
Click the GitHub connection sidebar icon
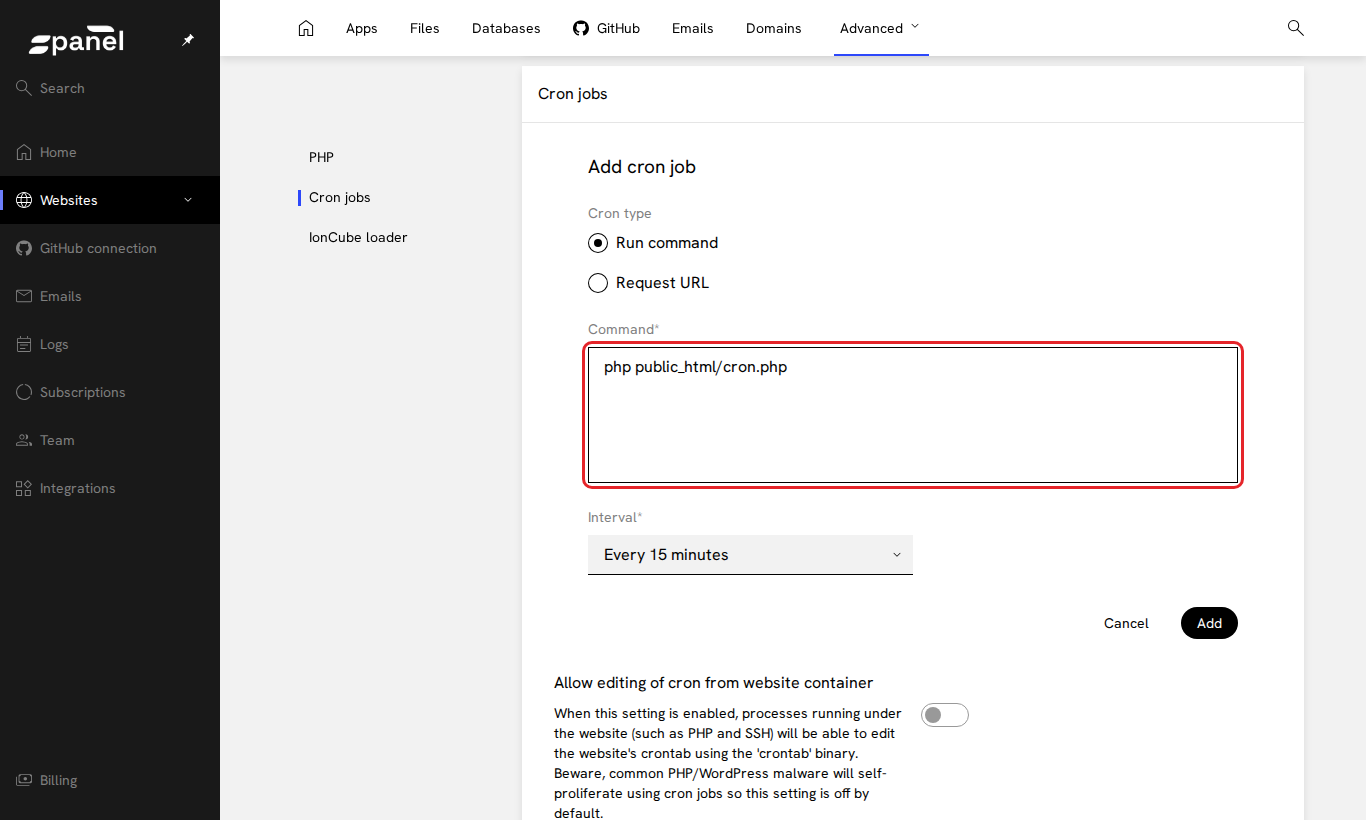[x=24, y=248]
